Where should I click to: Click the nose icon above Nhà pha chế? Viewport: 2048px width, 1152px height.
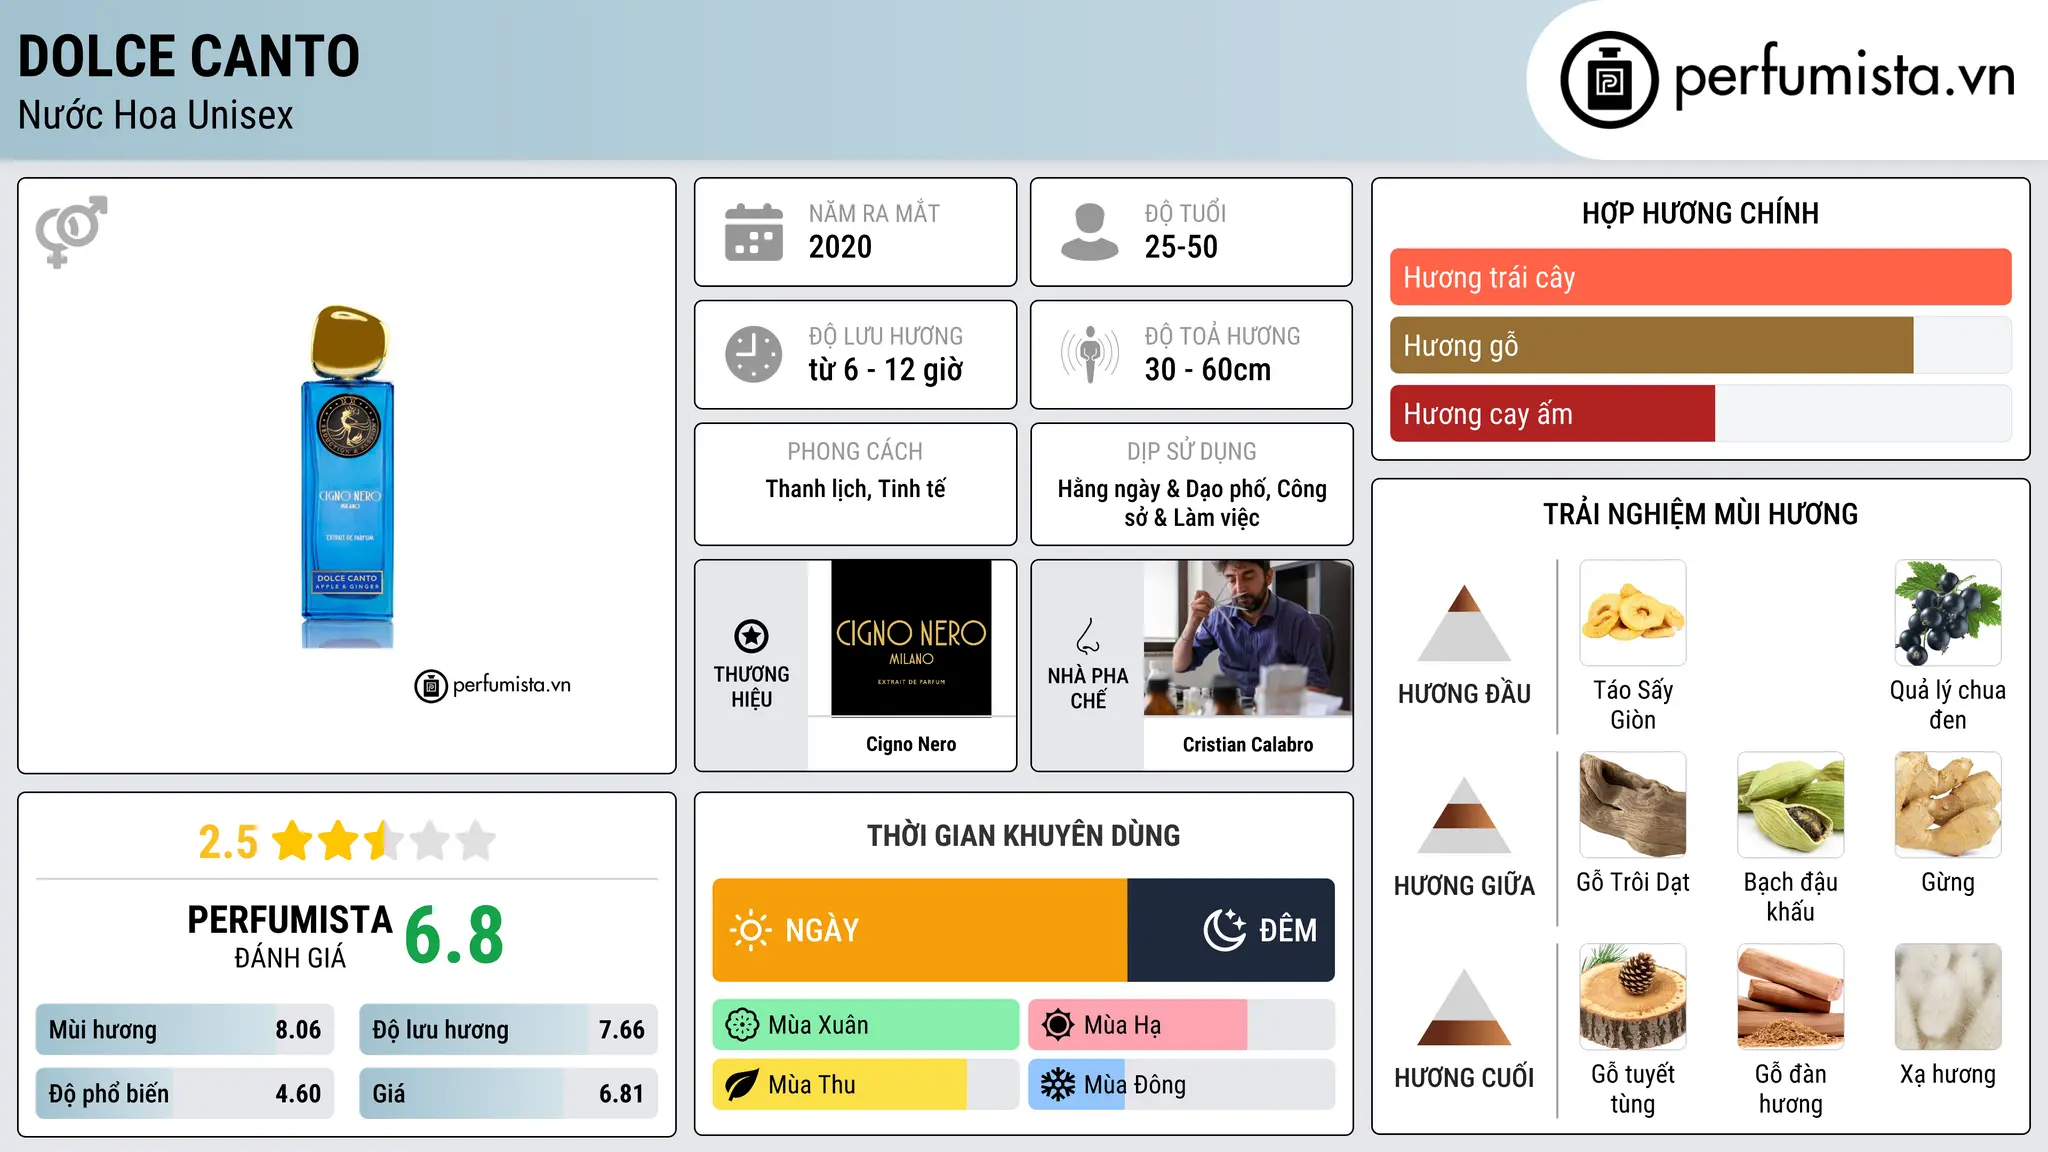click(1088, 636)
